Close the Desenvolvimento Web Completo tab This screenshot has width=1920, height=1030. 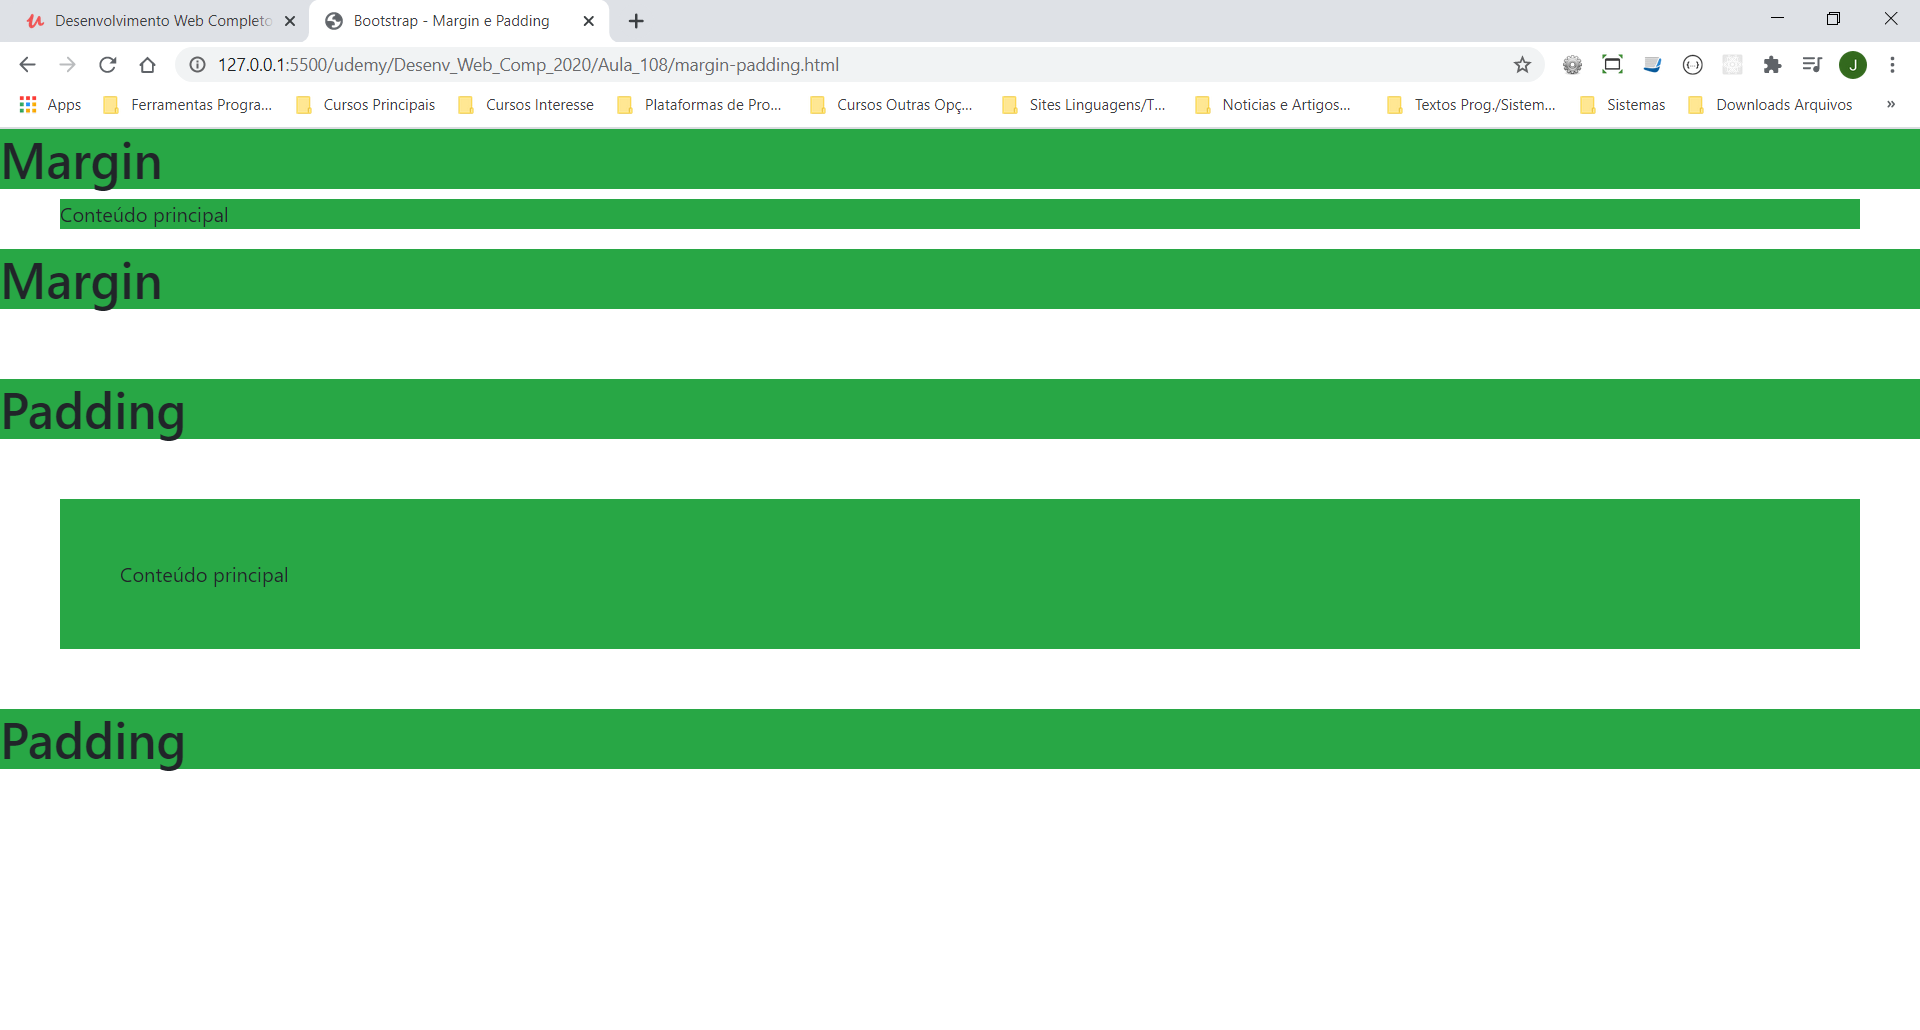tap(290, 21)
